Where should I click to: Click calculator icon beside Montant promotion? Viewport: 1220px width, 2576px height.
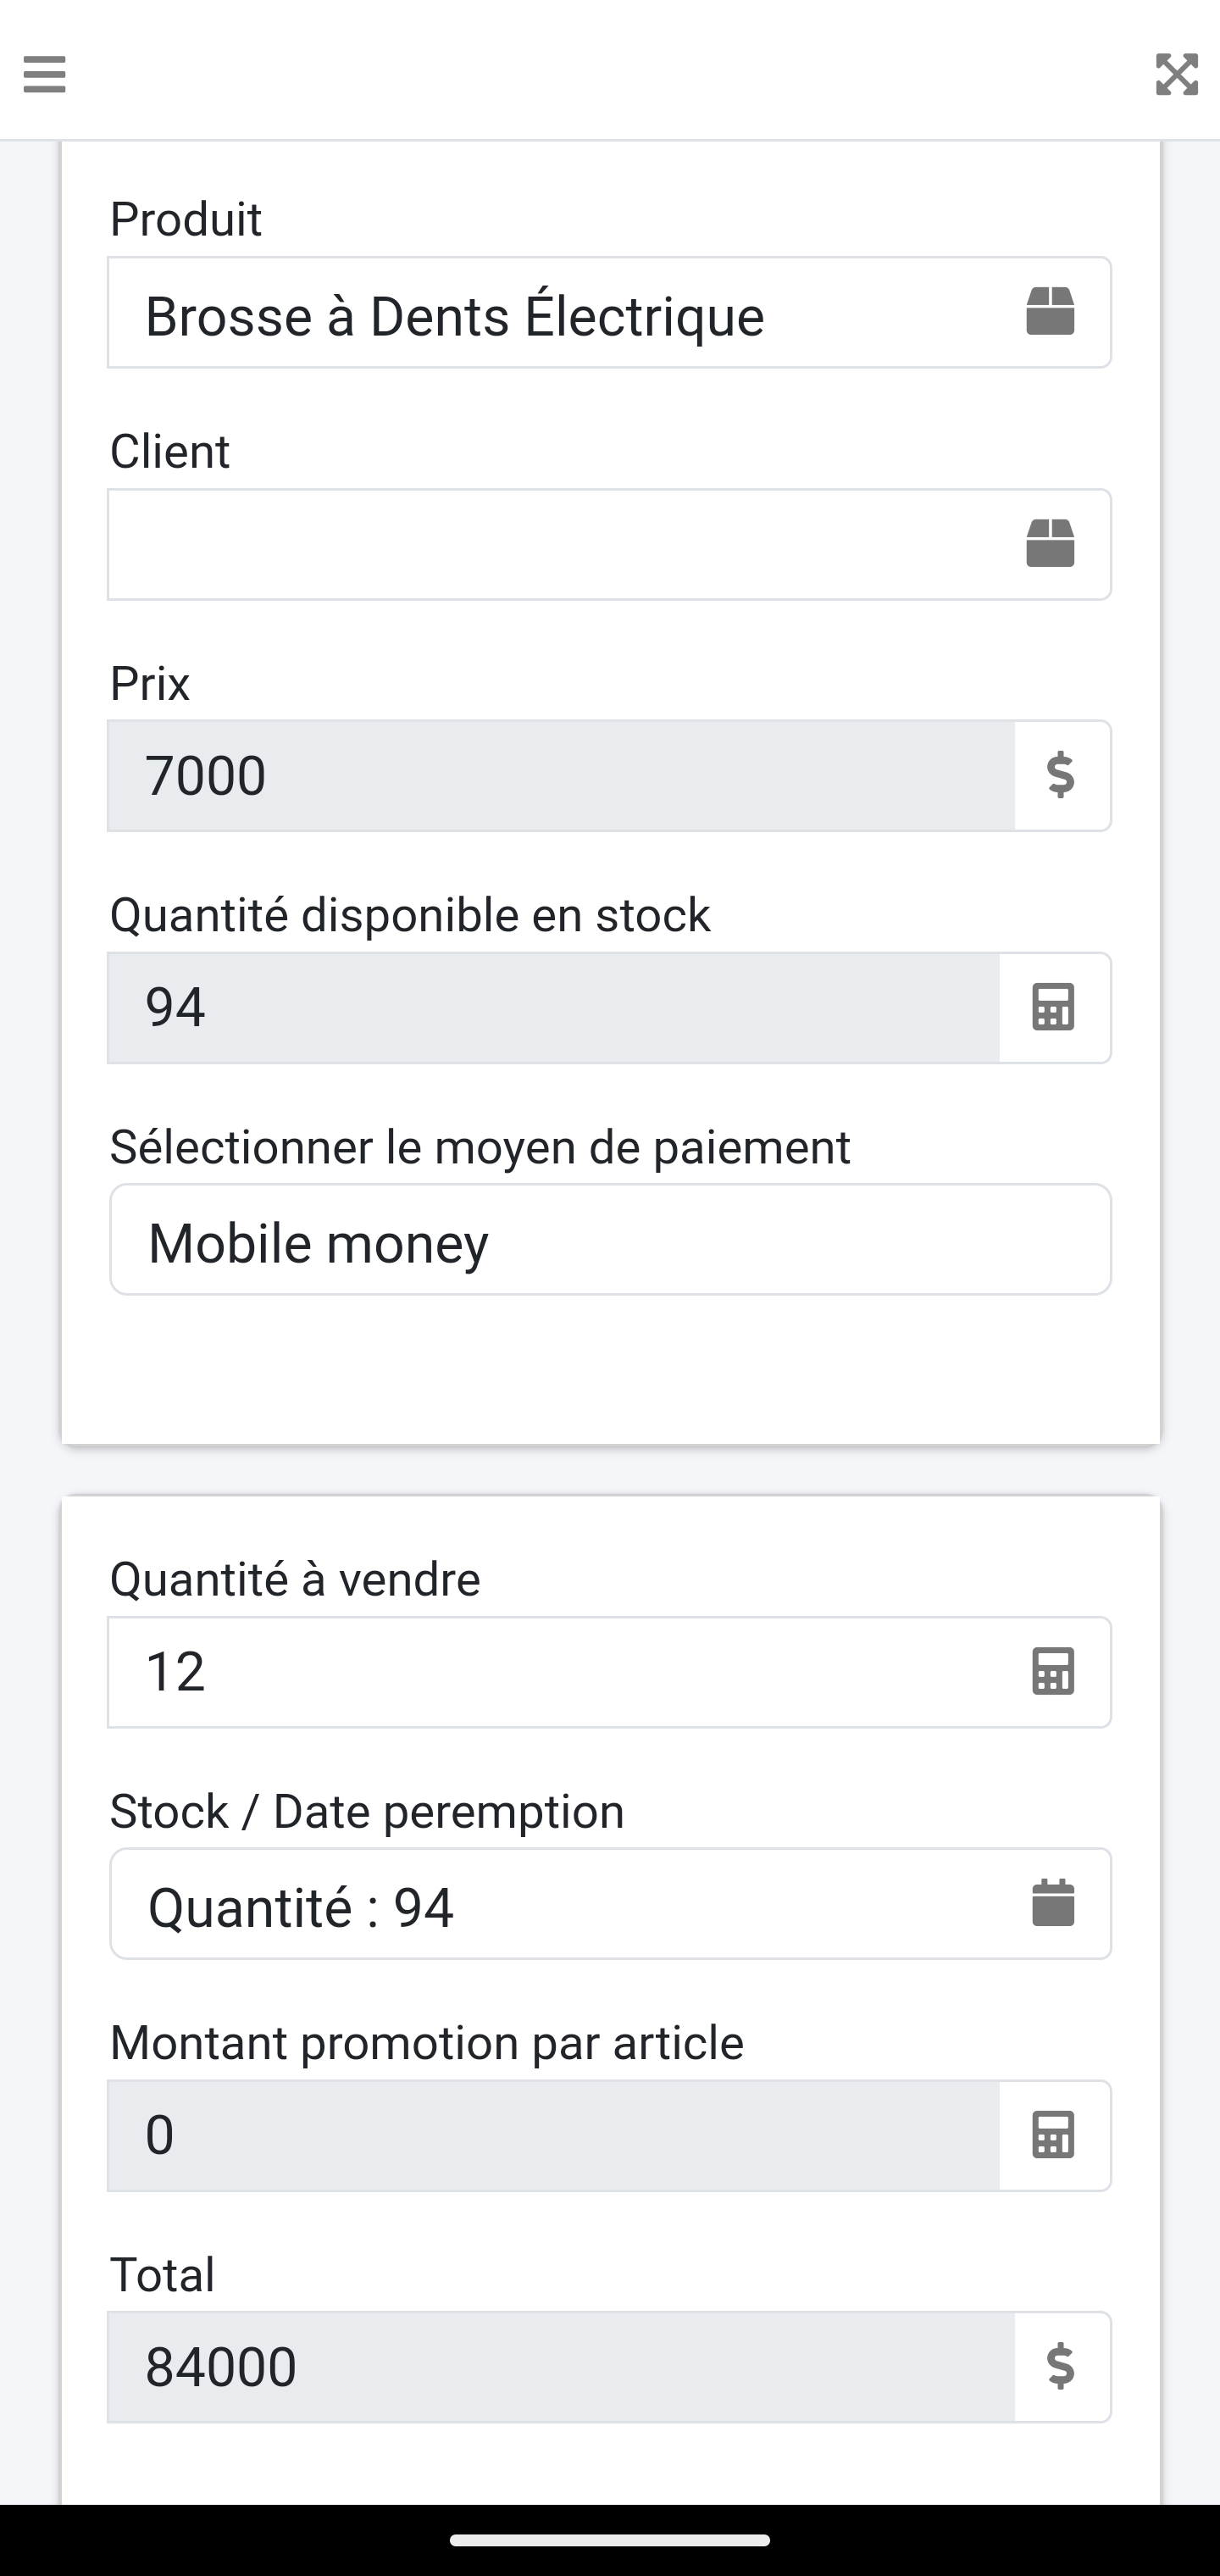(x=1053, y=2135)
